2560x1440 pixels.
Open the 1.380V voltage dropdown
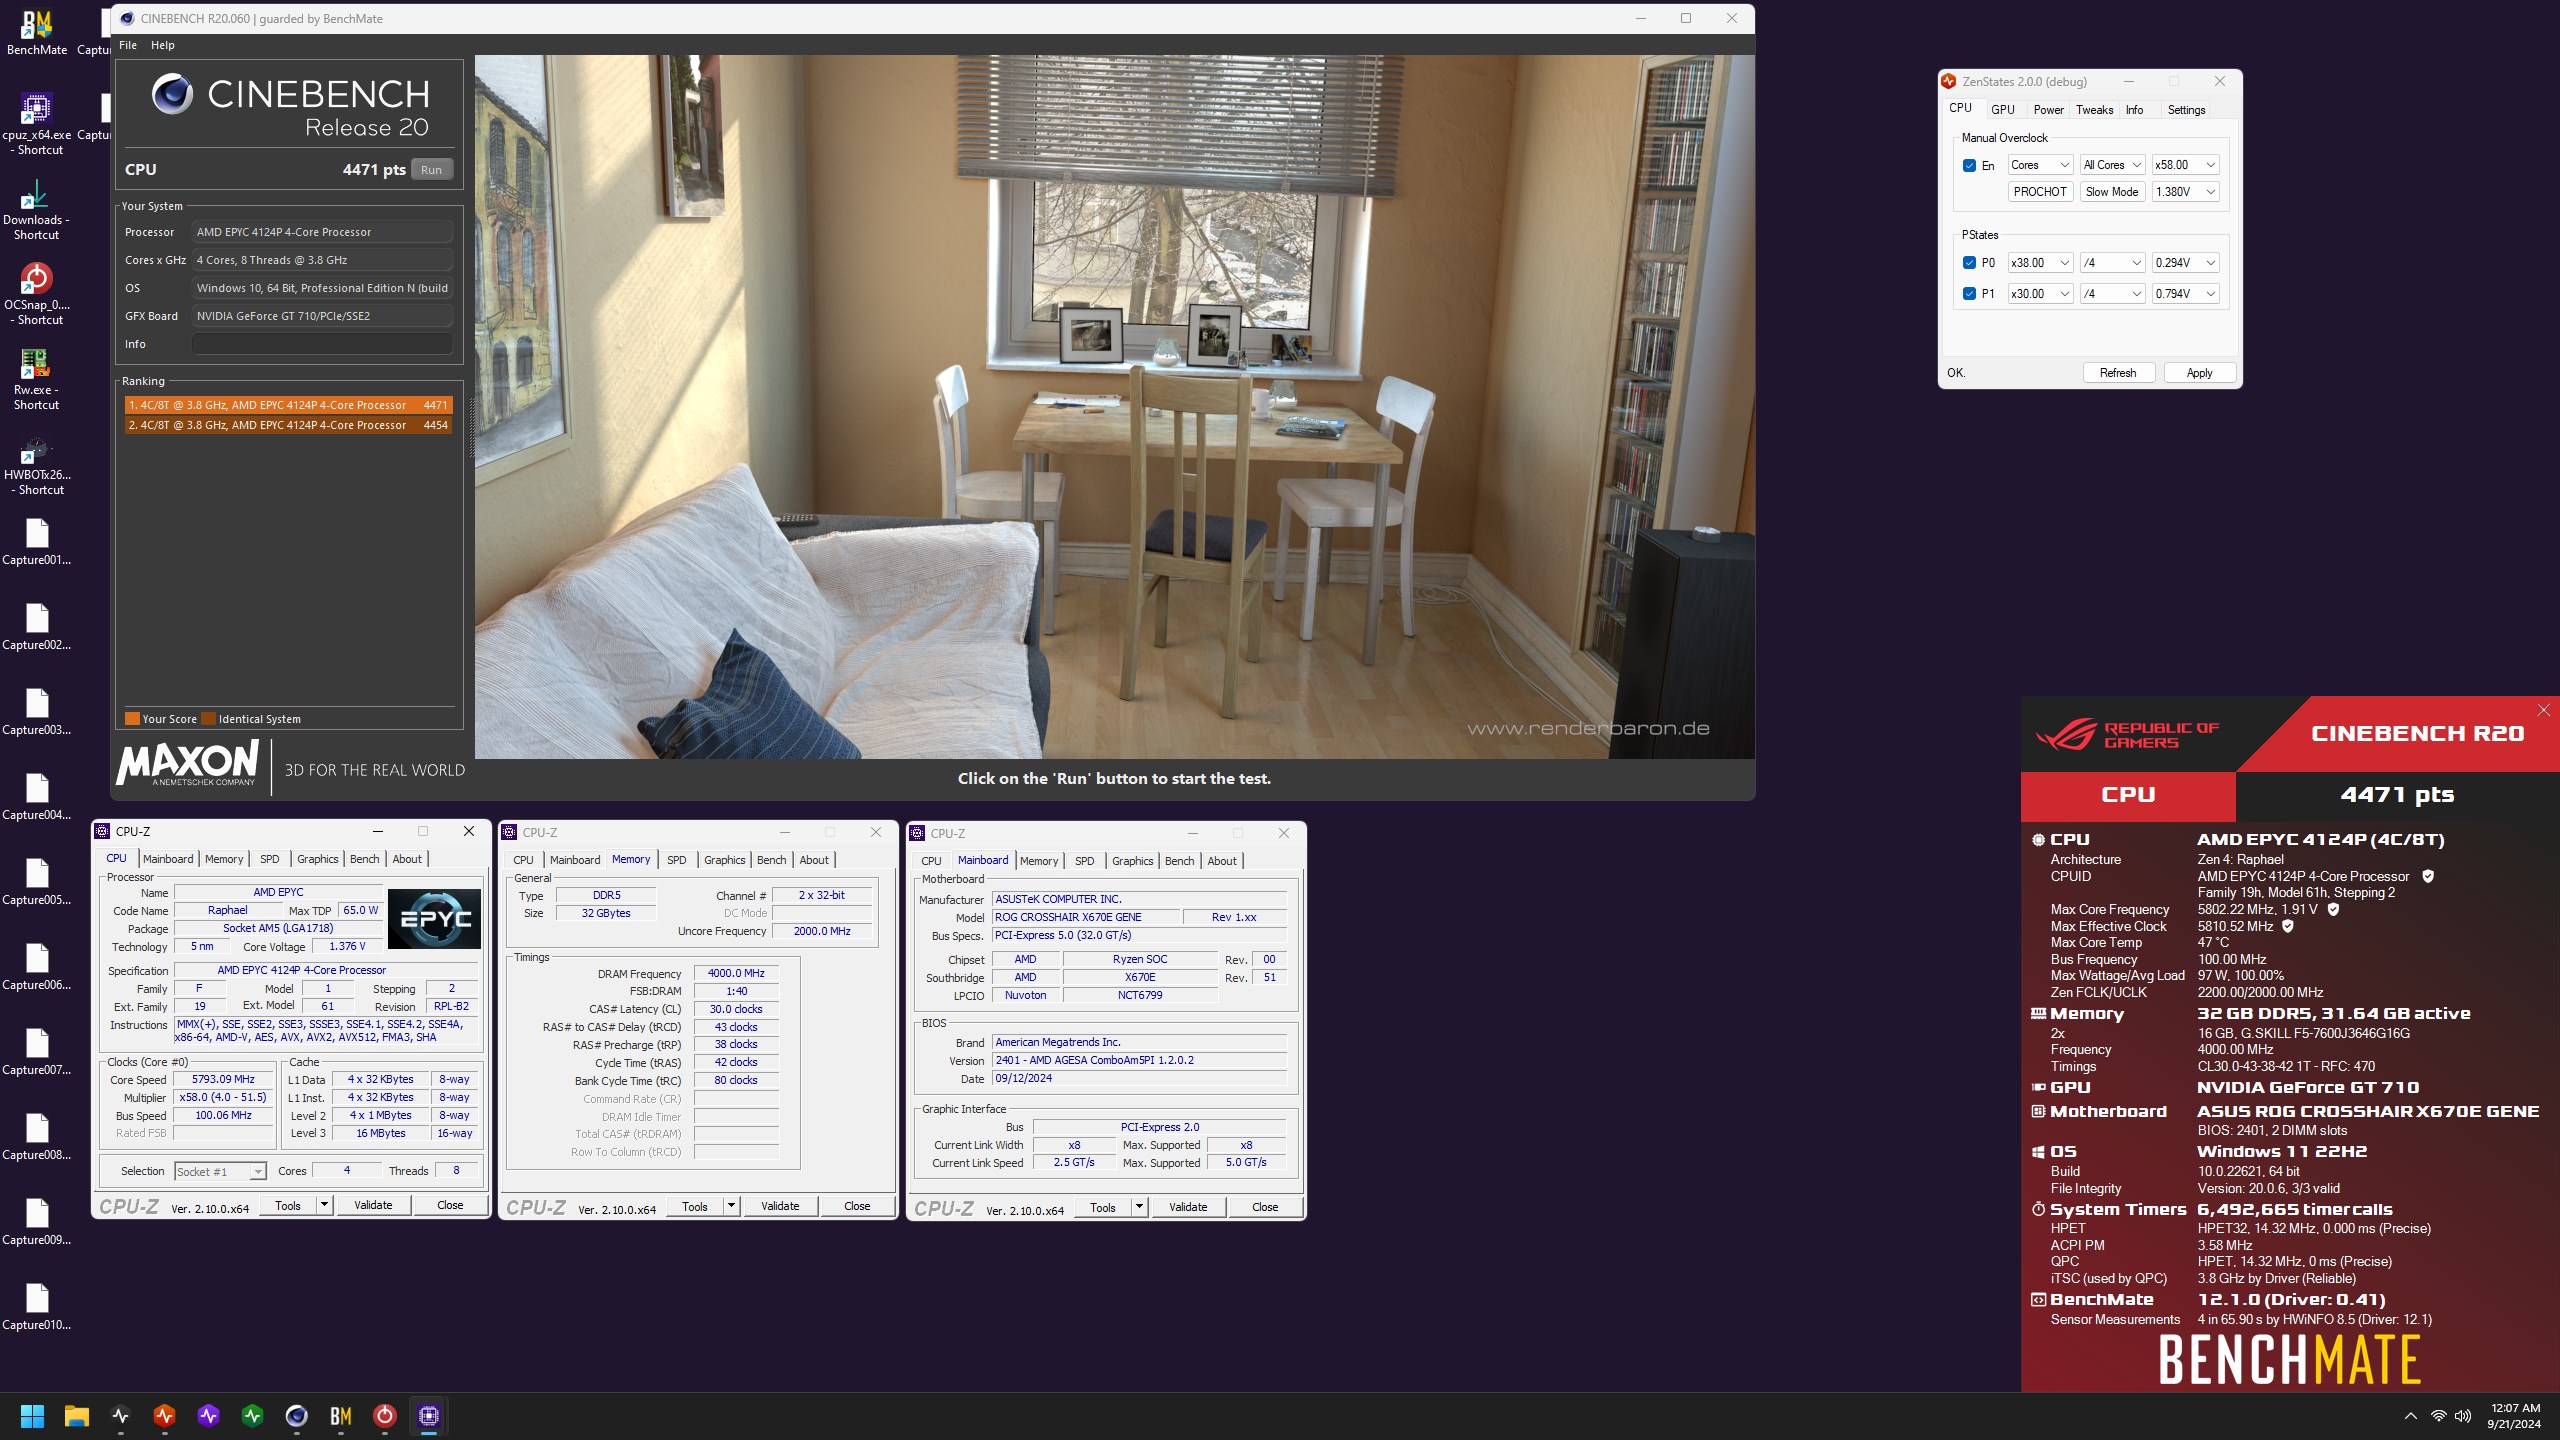click(2185, 192)
